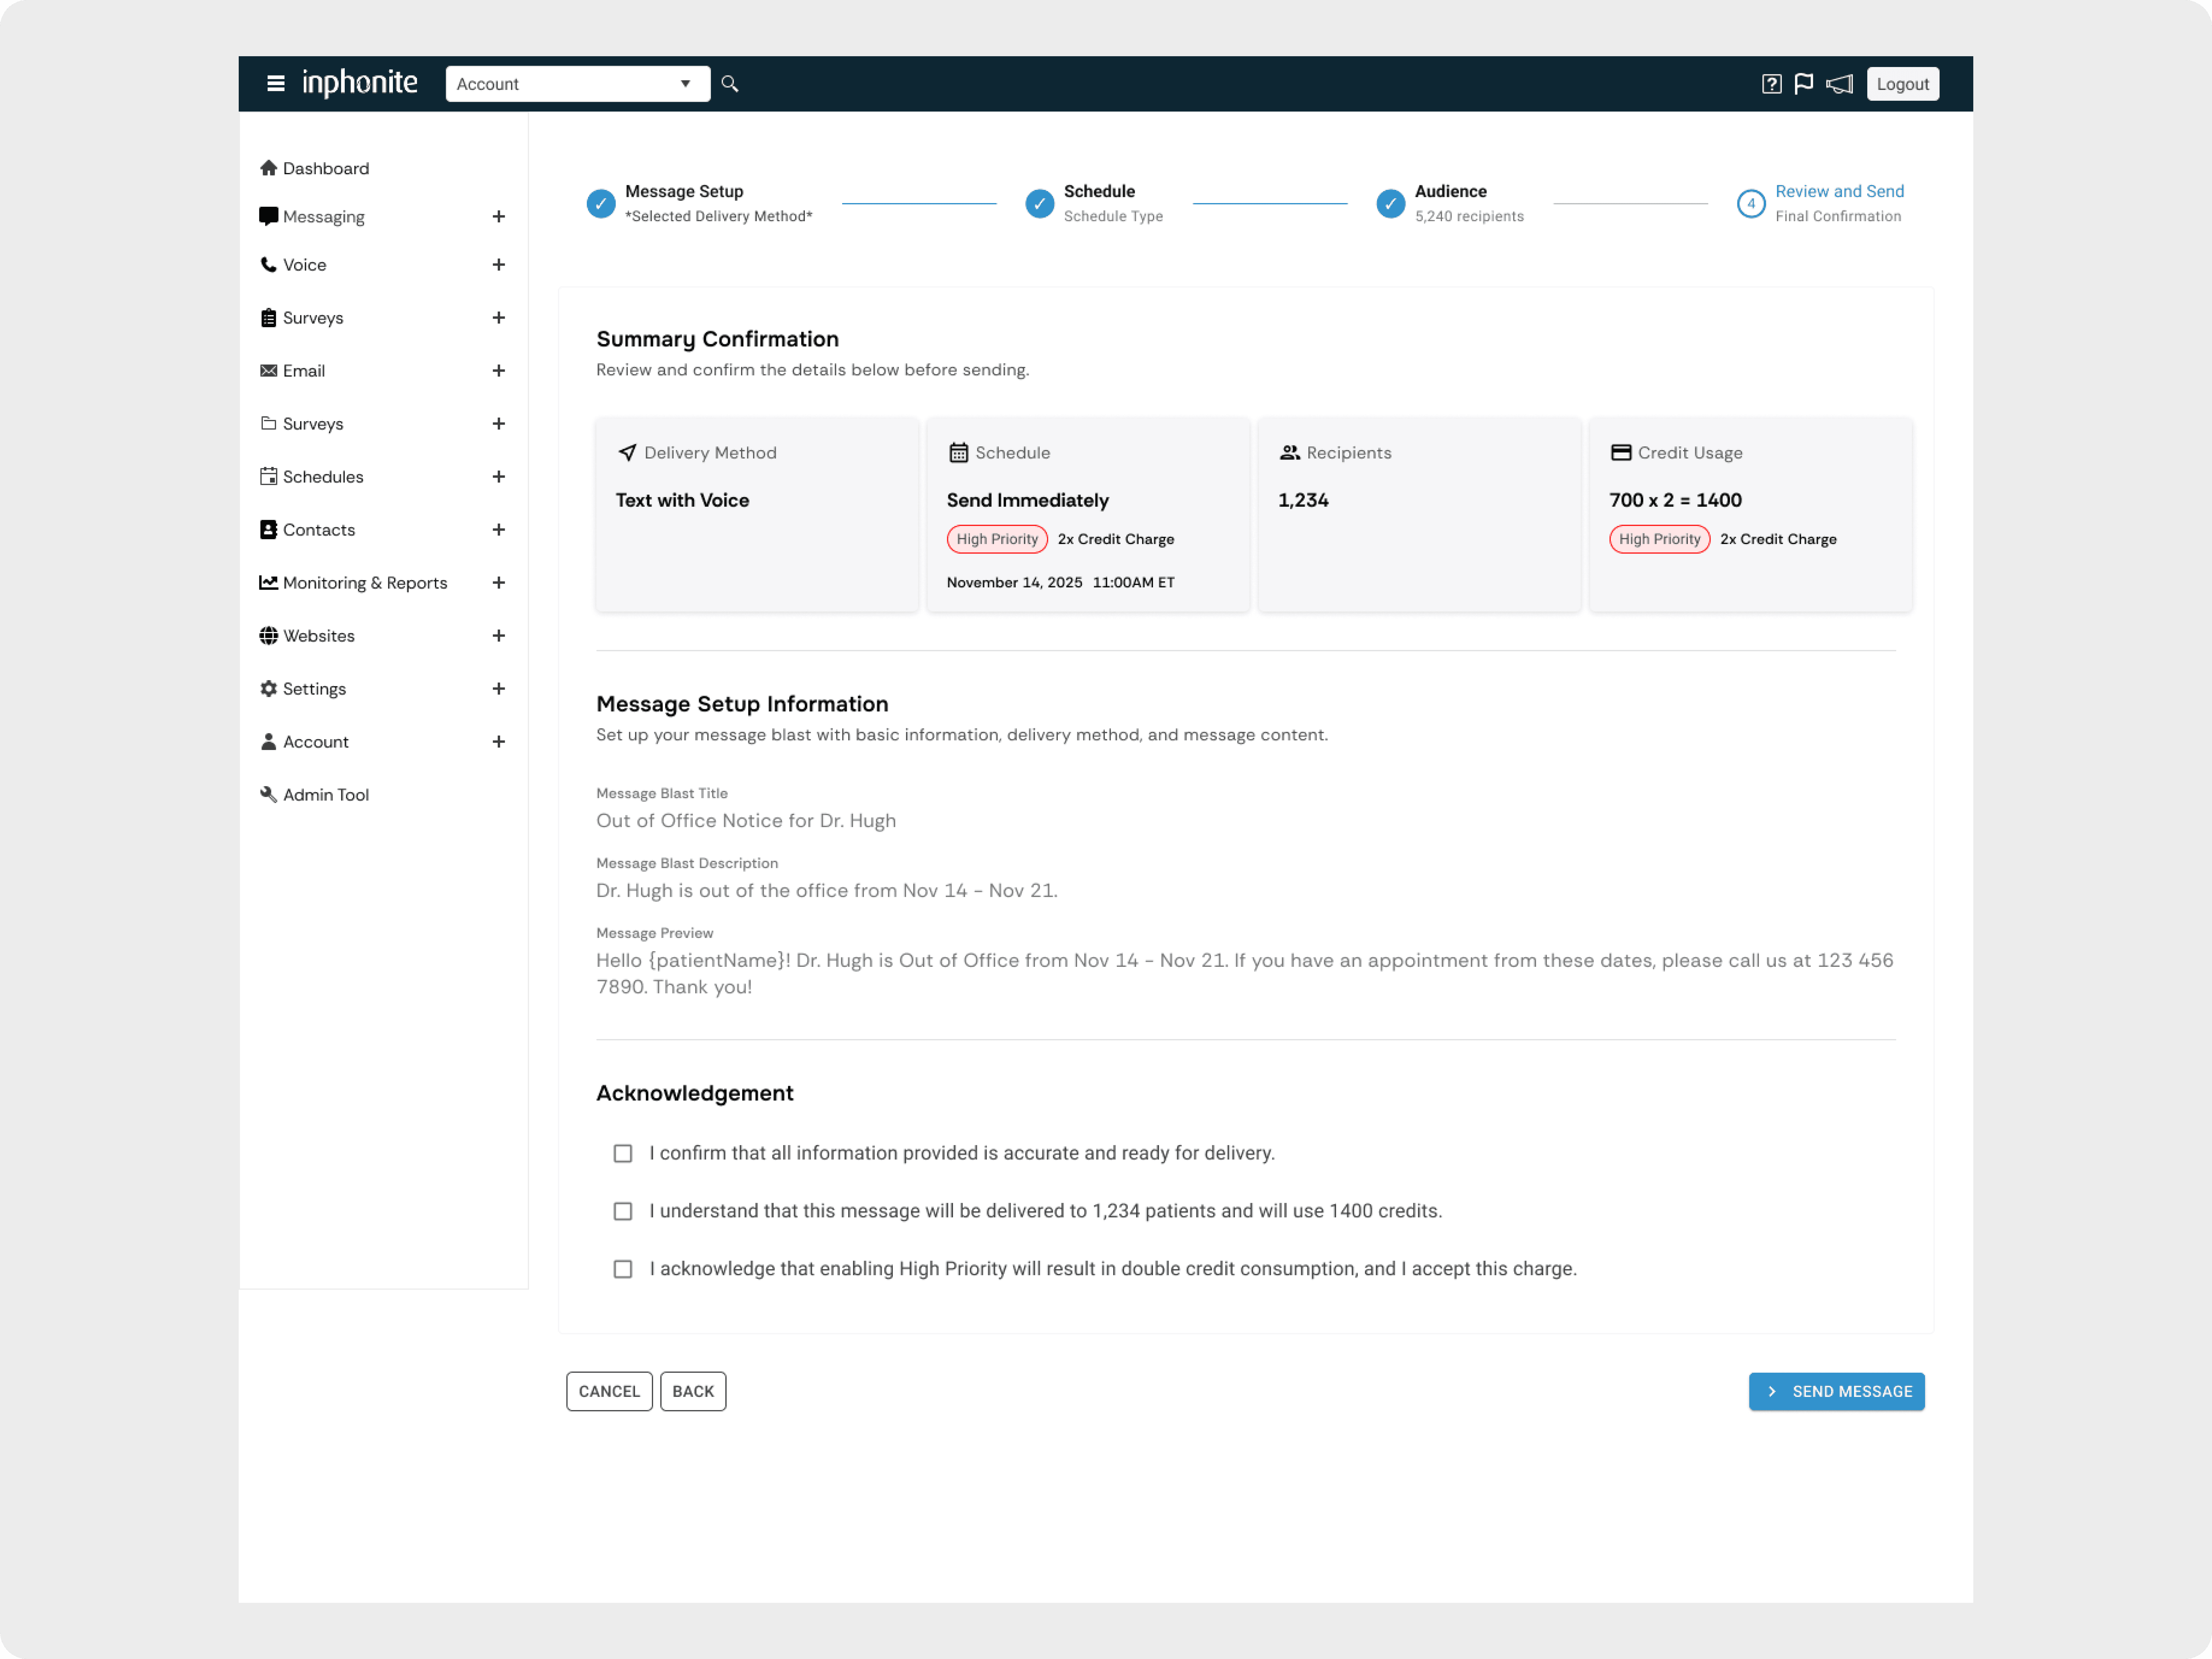Click the Message Setup step checkmark

(601, 204)
